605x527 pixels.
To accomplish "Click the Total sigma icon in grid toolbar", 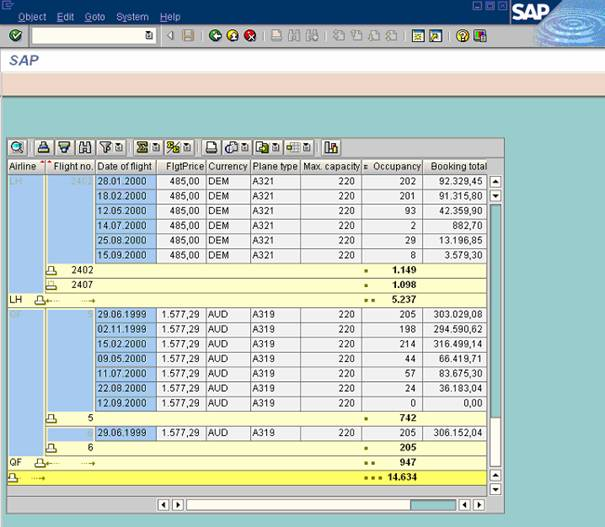I will pyautogui.click(x=146, y=147).
